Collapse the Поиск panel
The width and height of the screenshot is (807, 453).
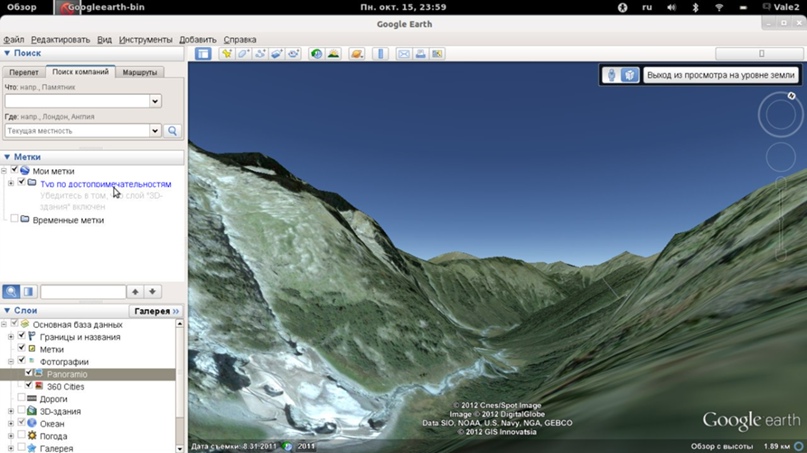coord(7,53)
